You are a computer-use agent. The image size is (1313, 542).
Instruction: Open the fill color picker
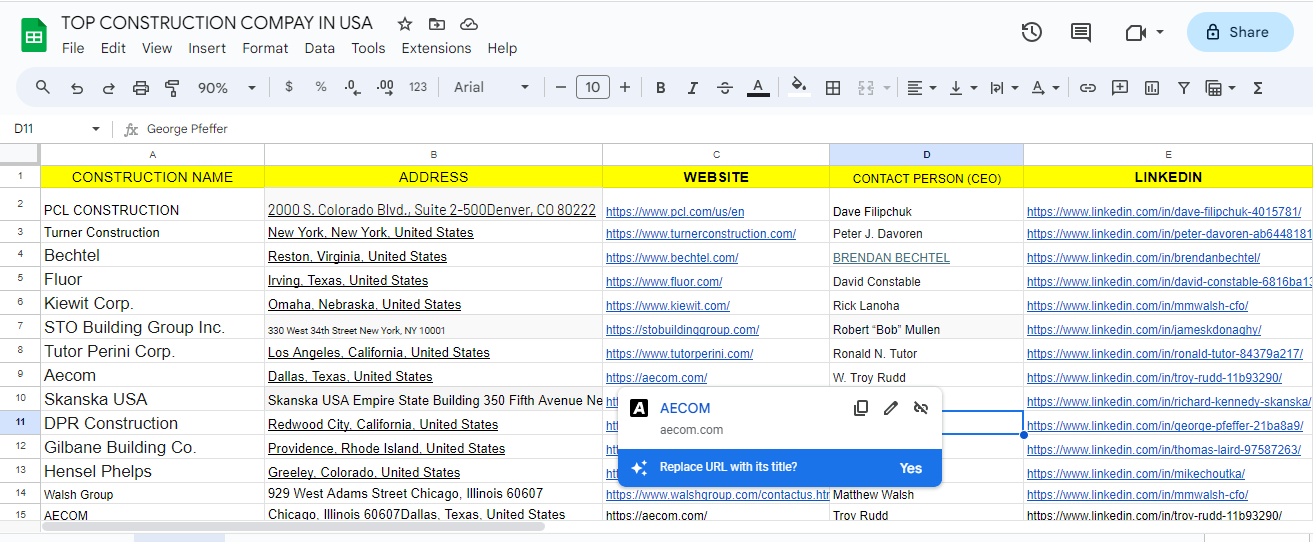click(798, 88)
